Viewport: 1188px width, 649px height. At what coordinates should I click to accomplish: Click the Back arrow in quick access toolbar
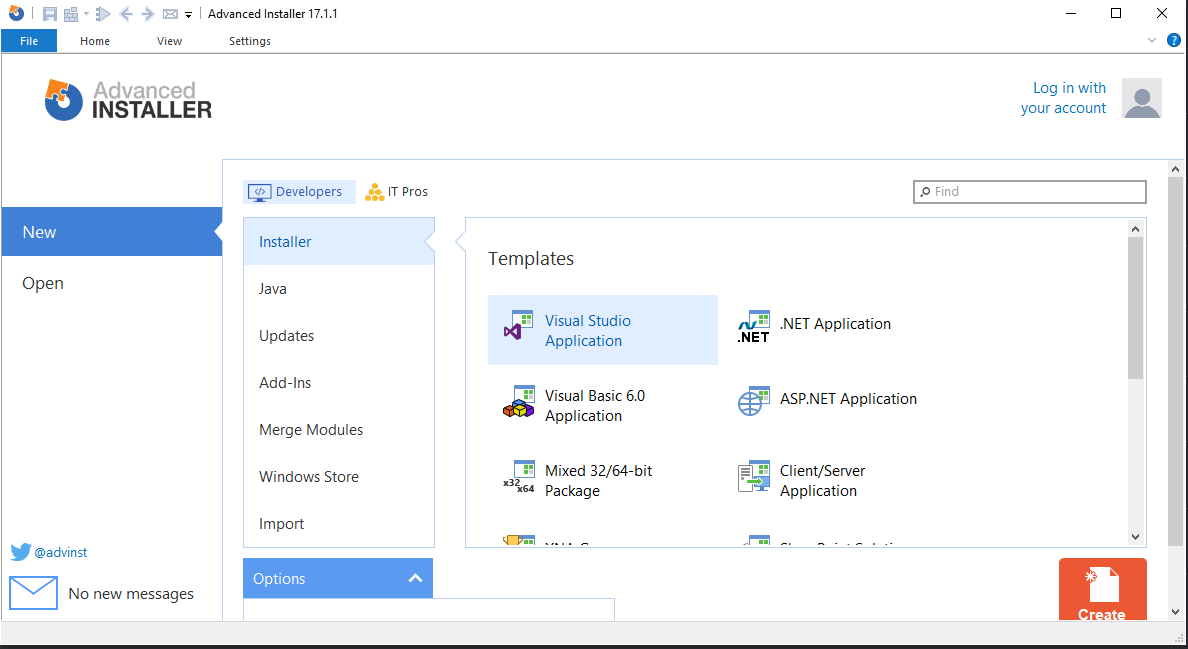point(126,14)
